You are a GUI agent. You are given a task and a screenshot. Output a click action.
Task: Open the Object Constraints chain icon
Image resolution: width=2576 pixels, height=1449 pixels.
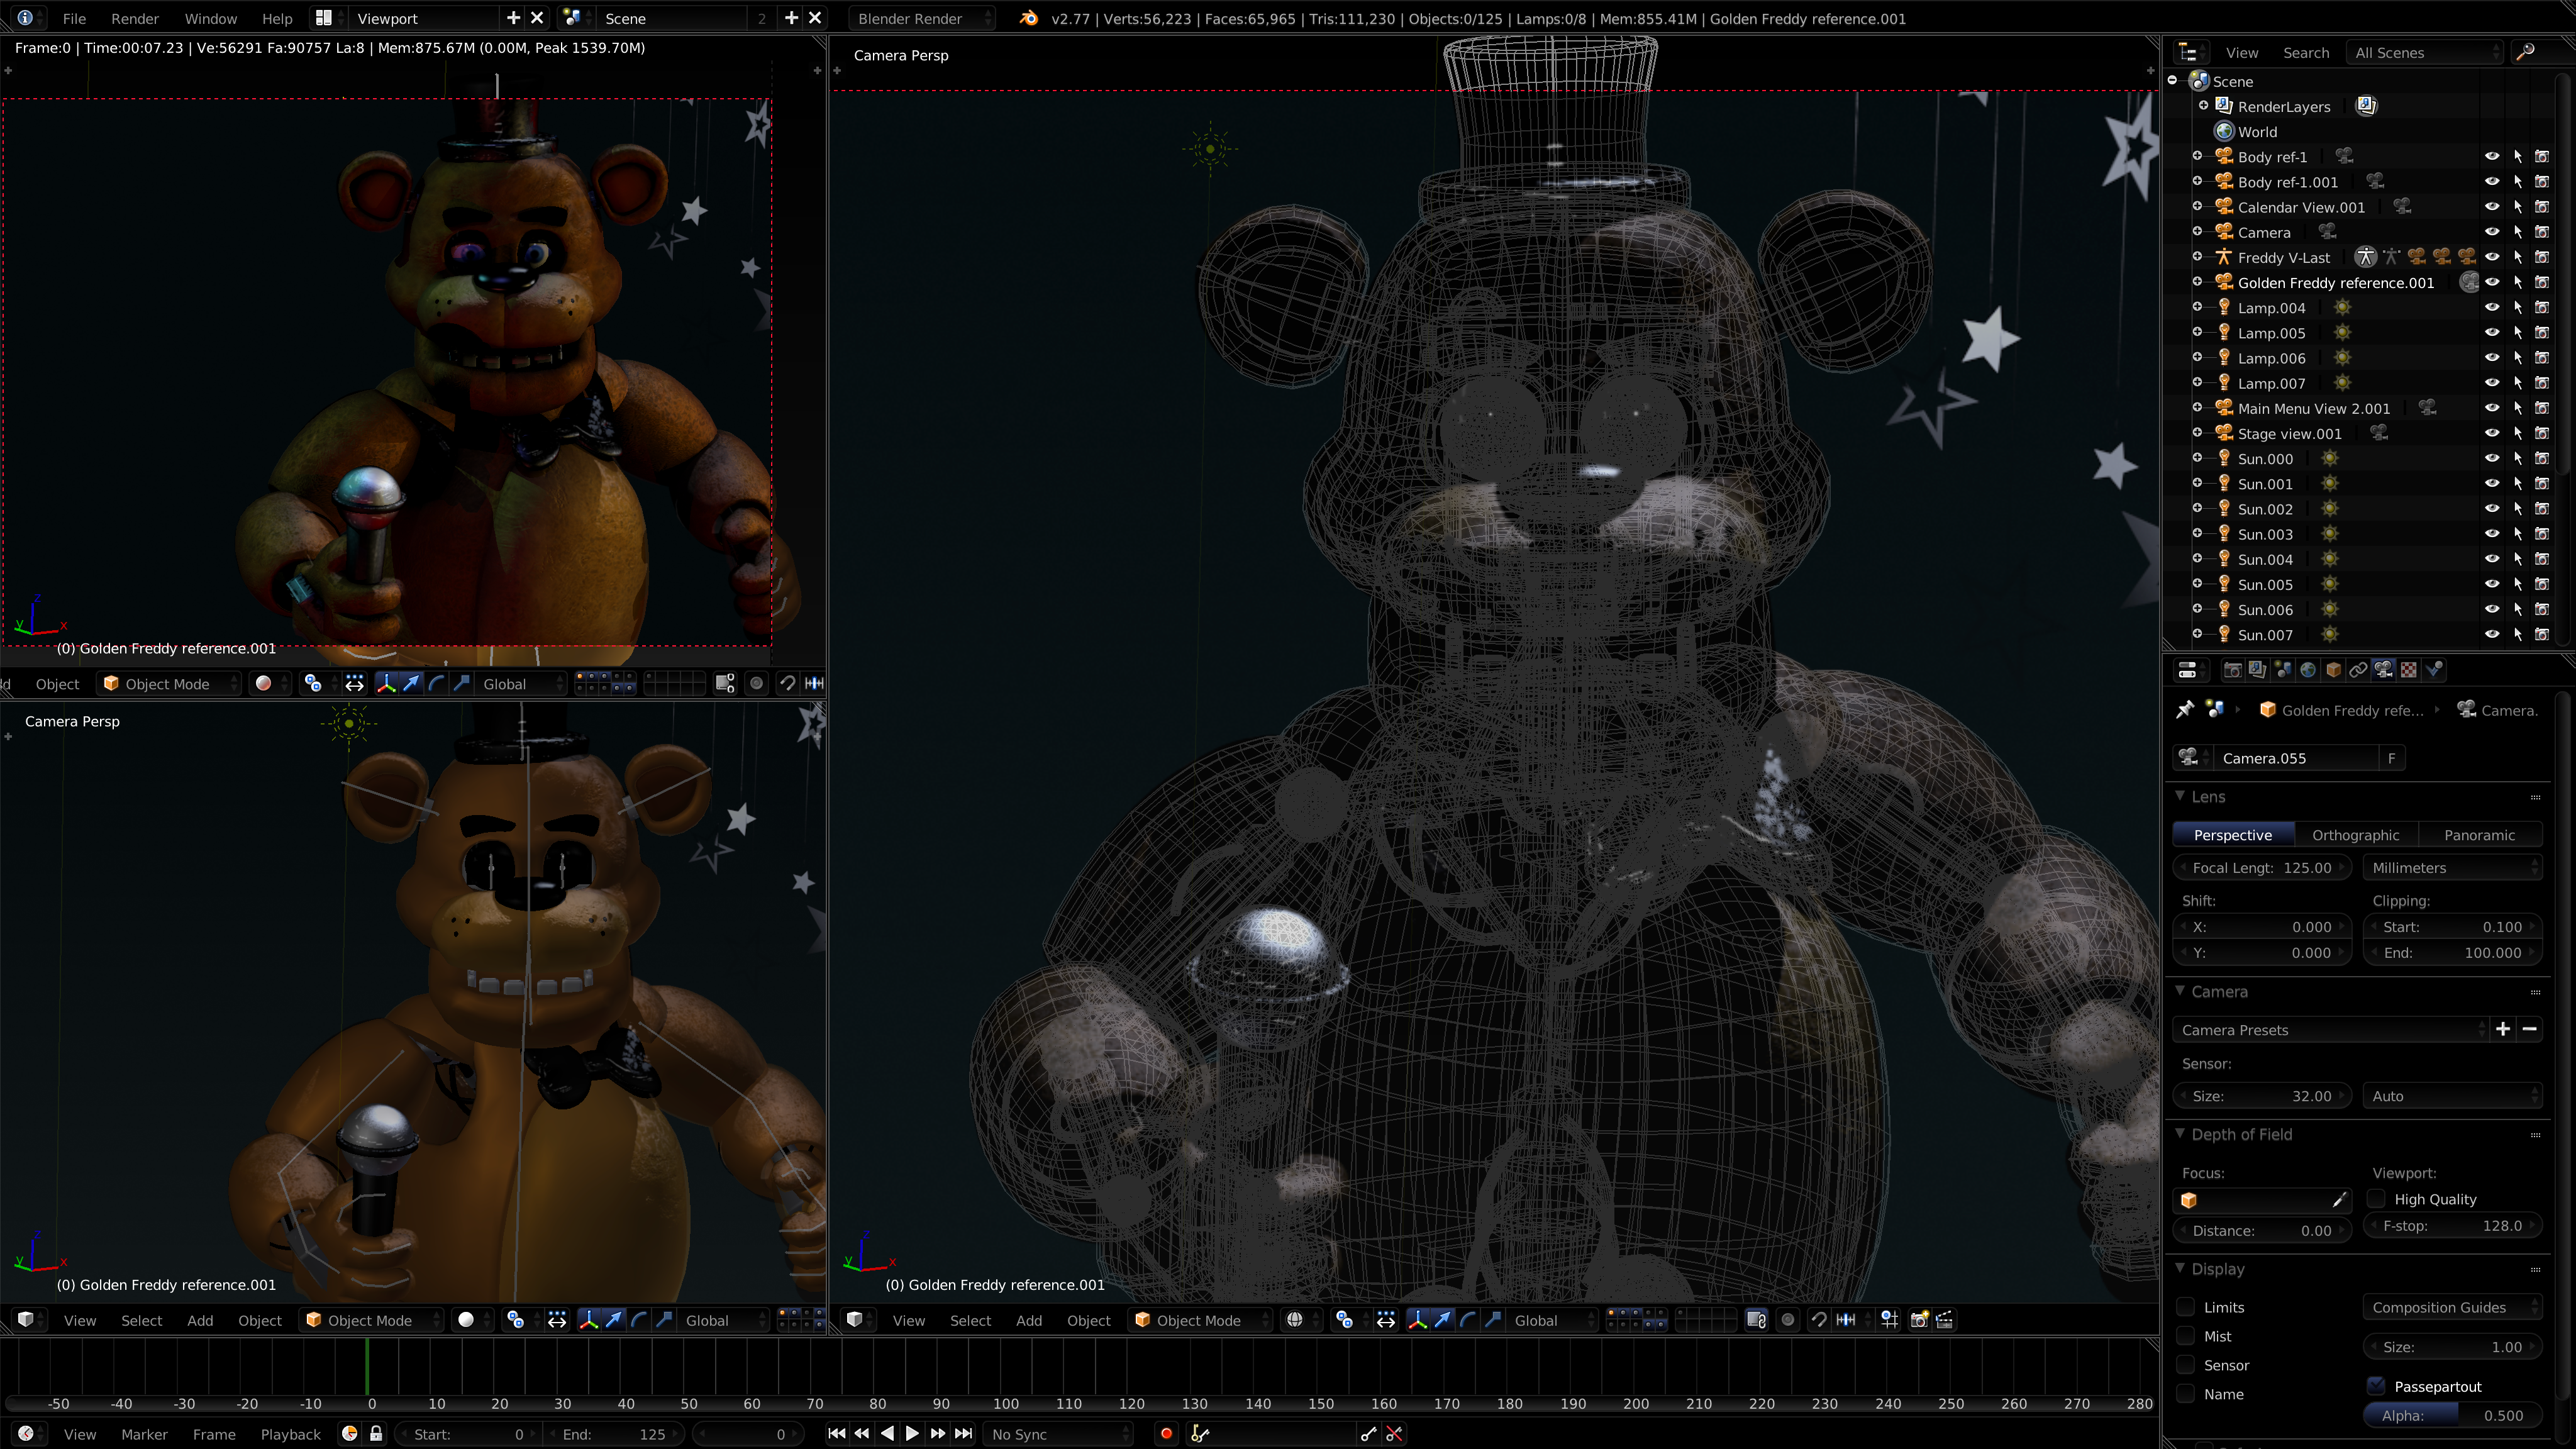2358,670
